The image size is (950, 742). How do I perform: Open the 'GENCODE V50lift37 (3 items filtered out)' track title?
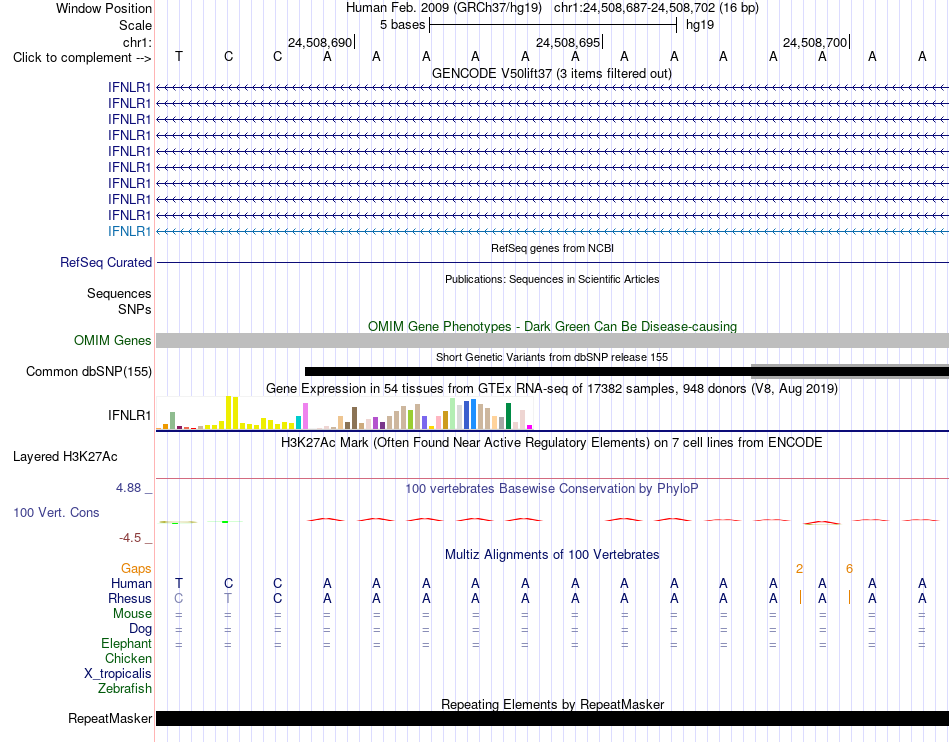552,73
